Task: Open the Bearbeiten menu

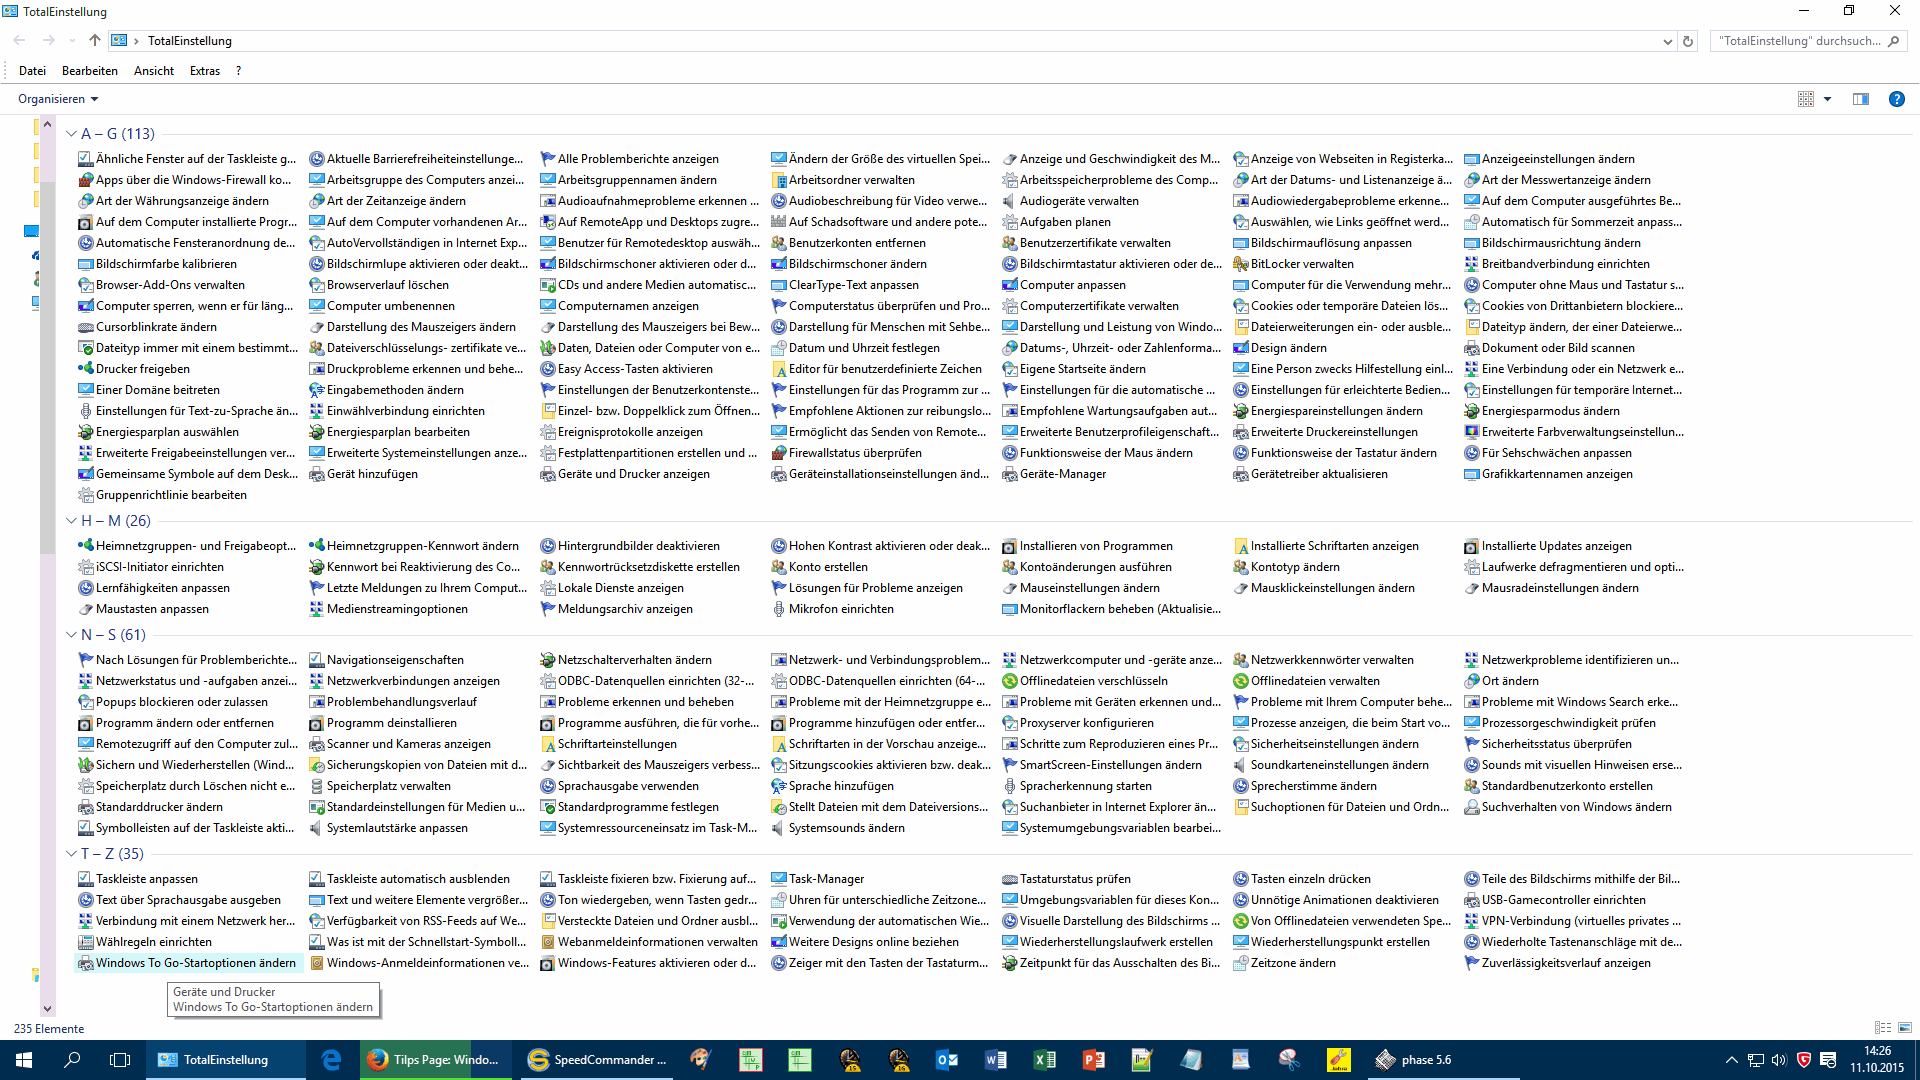Action: tap(89, 71)
